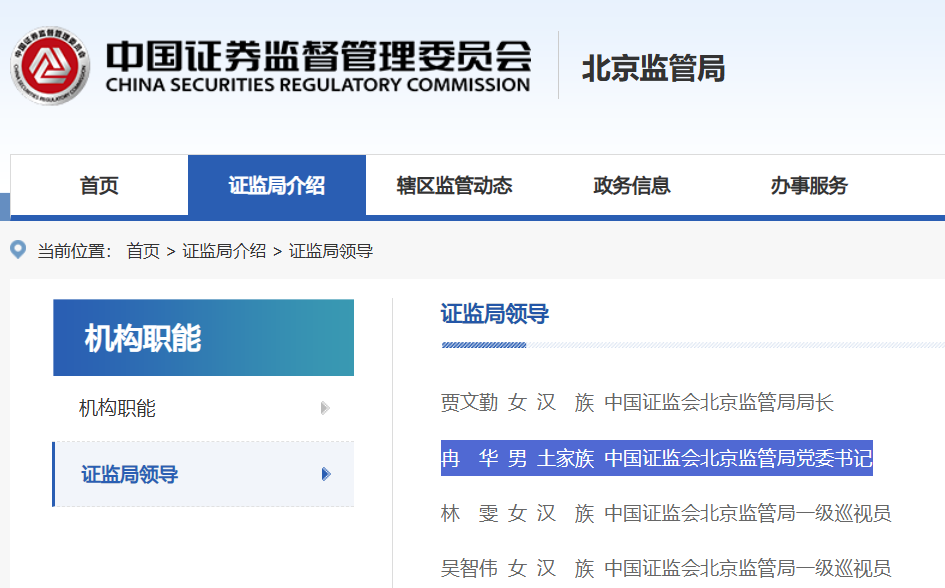The width and height of the screenshot is (945, 588).
Task: Open the 辖区监管动态 navigation tab
Action: point(454,185)
